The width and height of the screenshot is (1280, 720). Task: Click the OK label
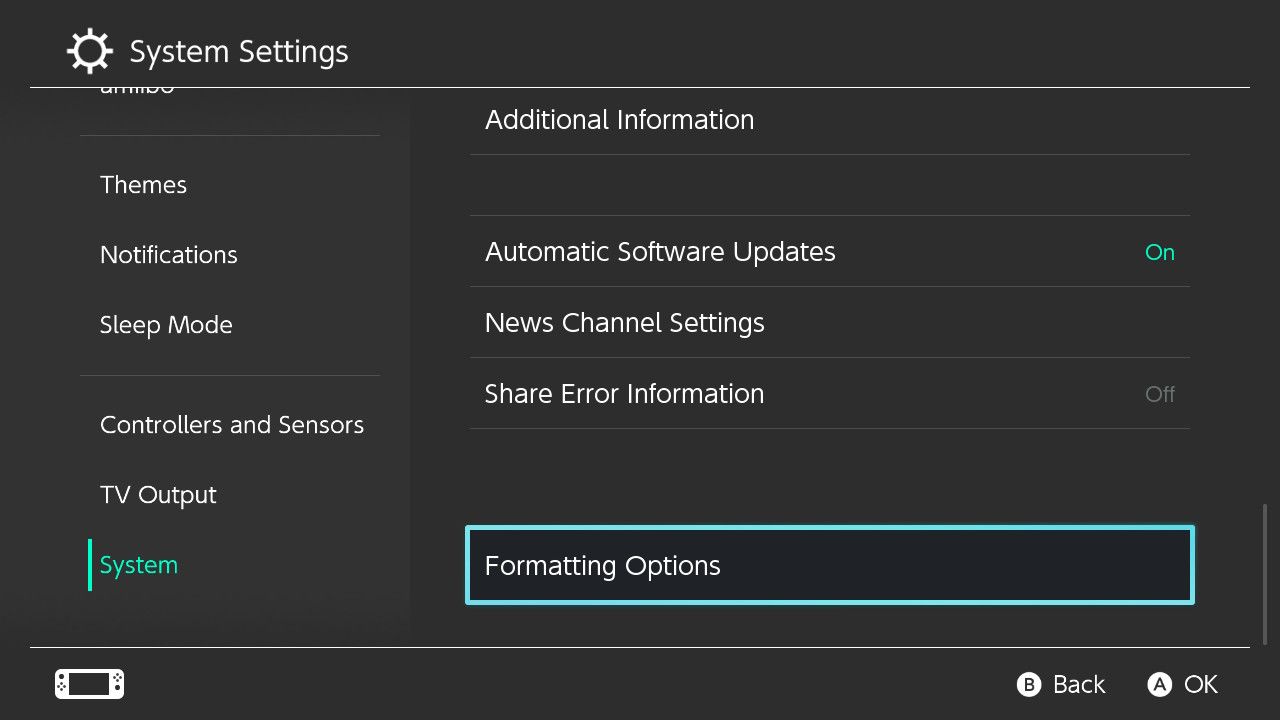pos(1200,684)
